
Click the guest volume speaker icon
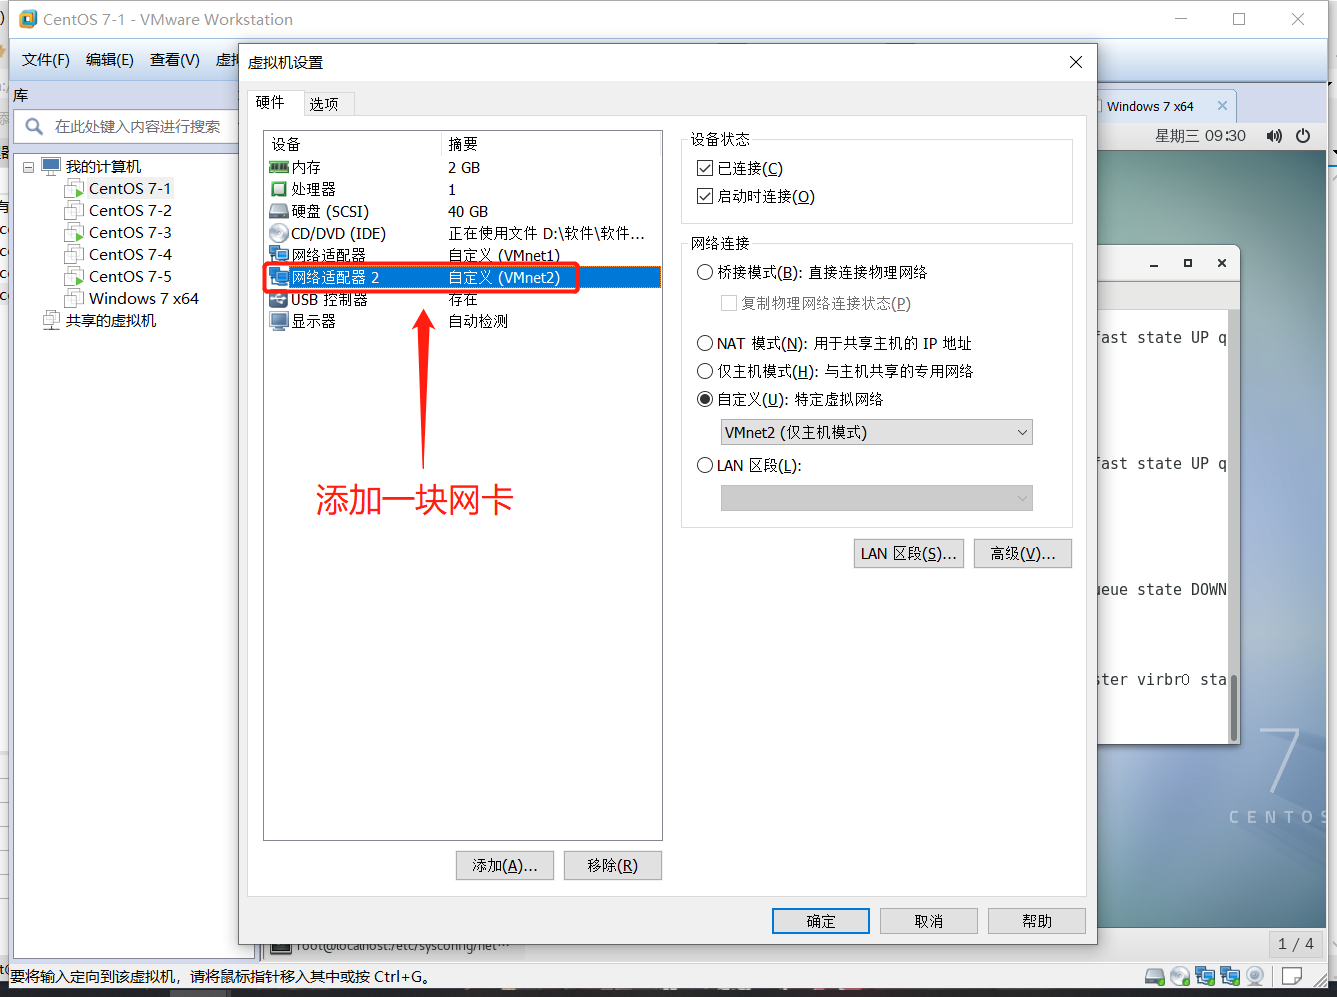pyautogui.click(x=1274, y=136)
